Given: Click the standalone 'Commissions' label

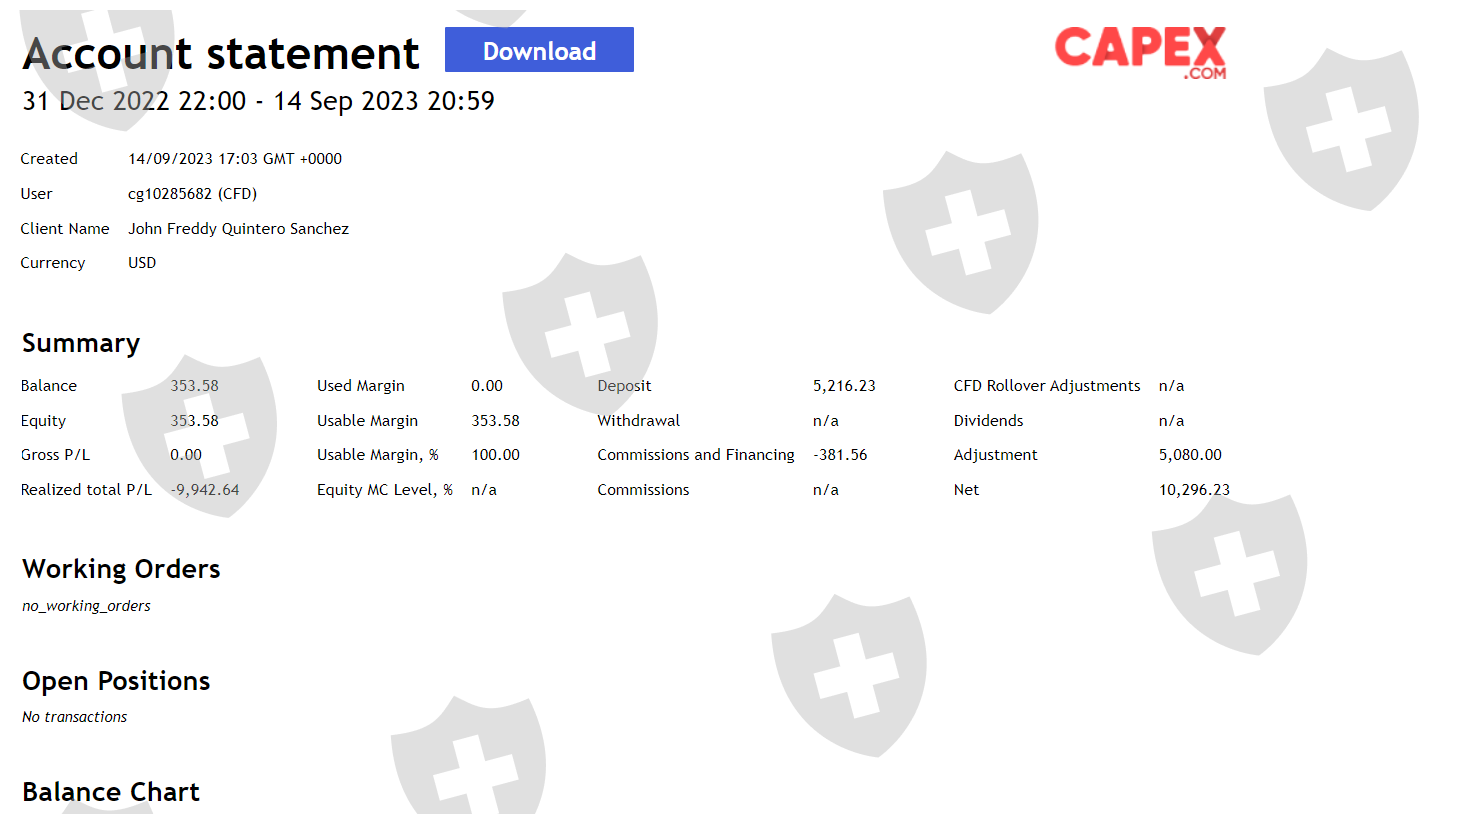Looking at the screenshot, I should [643, 490].
